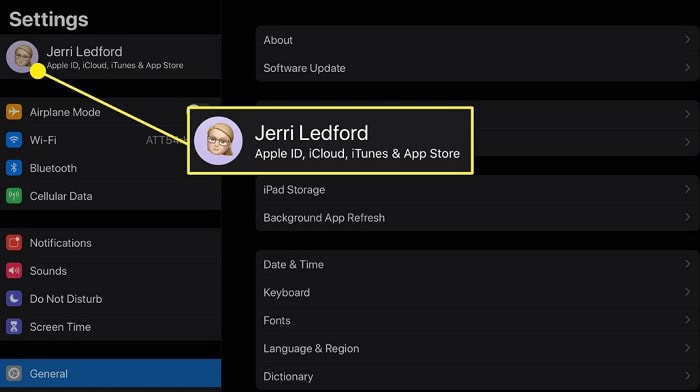Select Sounds in the sidebar
The height and width of the screenshot is (392, 700).
click(110, 271)
